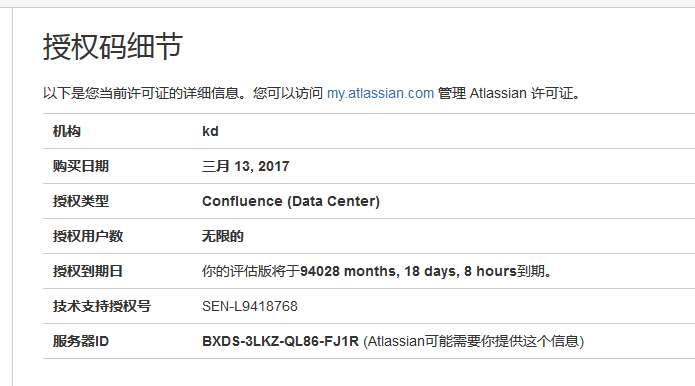This screenshot has width=695, height=386.
Task: Click the intro sentence 以下是您当前许可证的详细信息
Action: click(141, 94)
